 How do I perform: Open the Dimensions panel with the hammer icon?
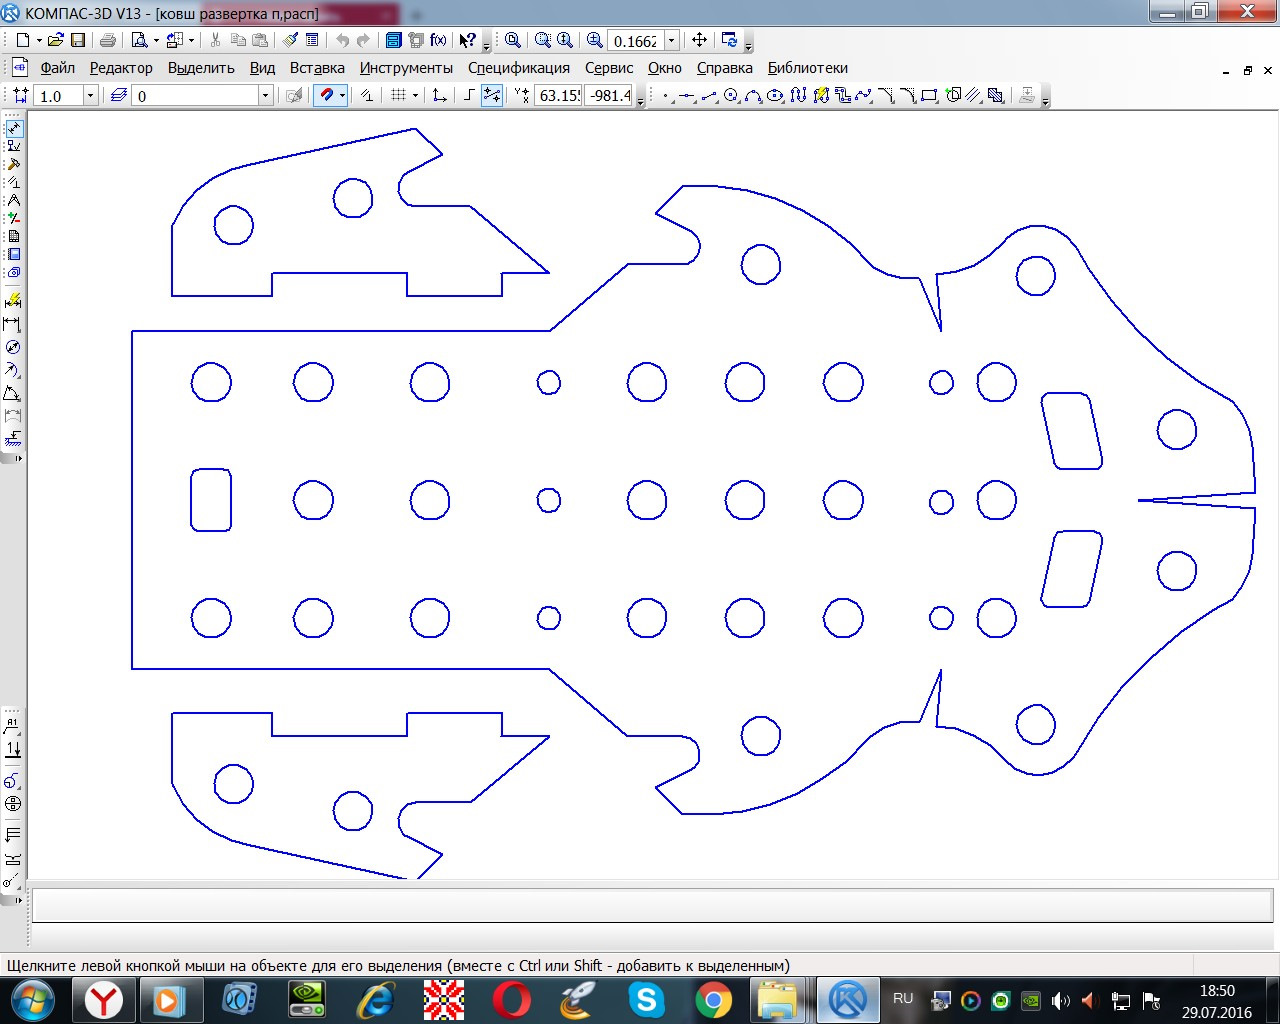pyautogui.click(x=13, y=164)
